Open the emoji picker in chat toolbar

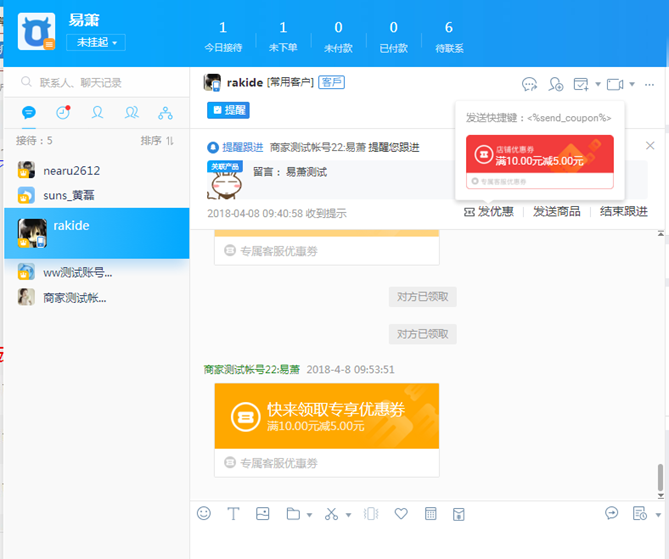pyautogui.click(x=204, y=513)
